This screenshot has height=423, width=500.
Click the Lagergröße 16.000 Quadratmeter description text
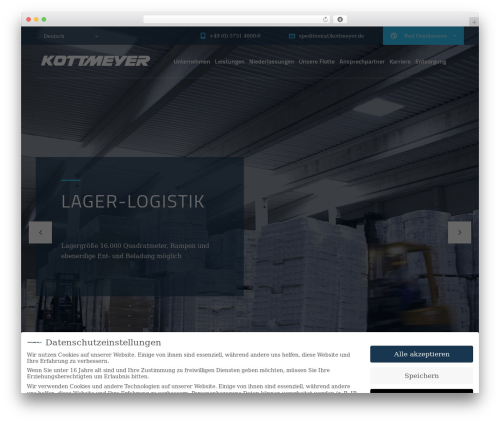(x=135, y=251)
